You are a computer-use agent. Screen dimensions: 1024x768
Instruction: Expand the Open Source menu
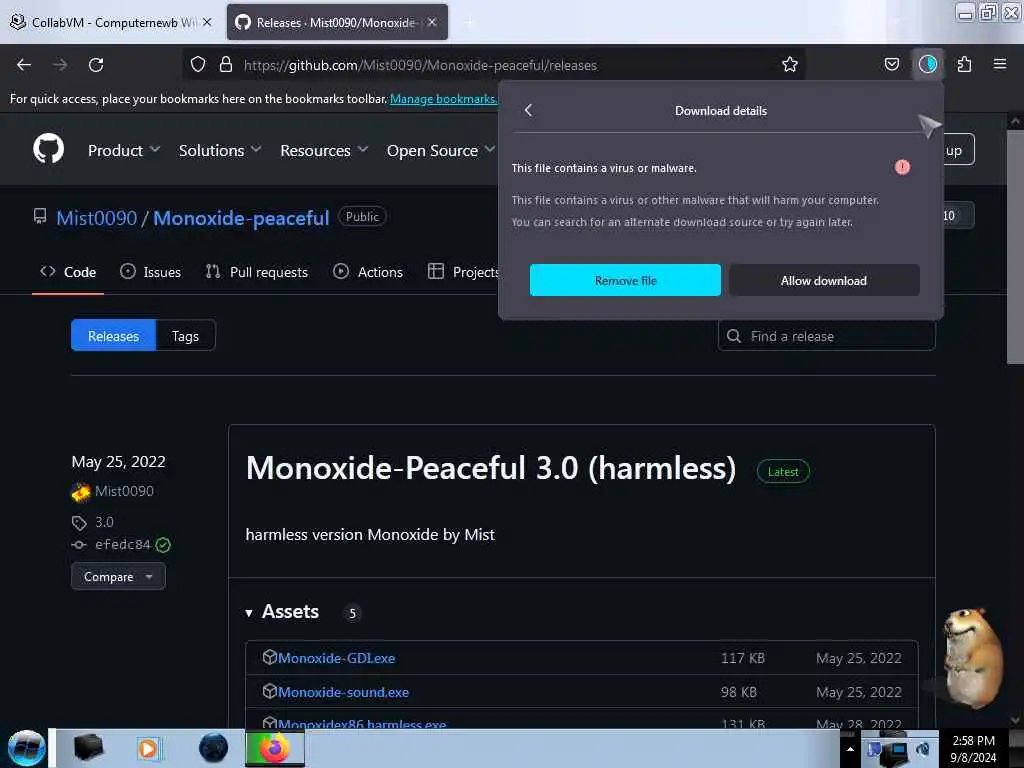click(x=441, y=150)
